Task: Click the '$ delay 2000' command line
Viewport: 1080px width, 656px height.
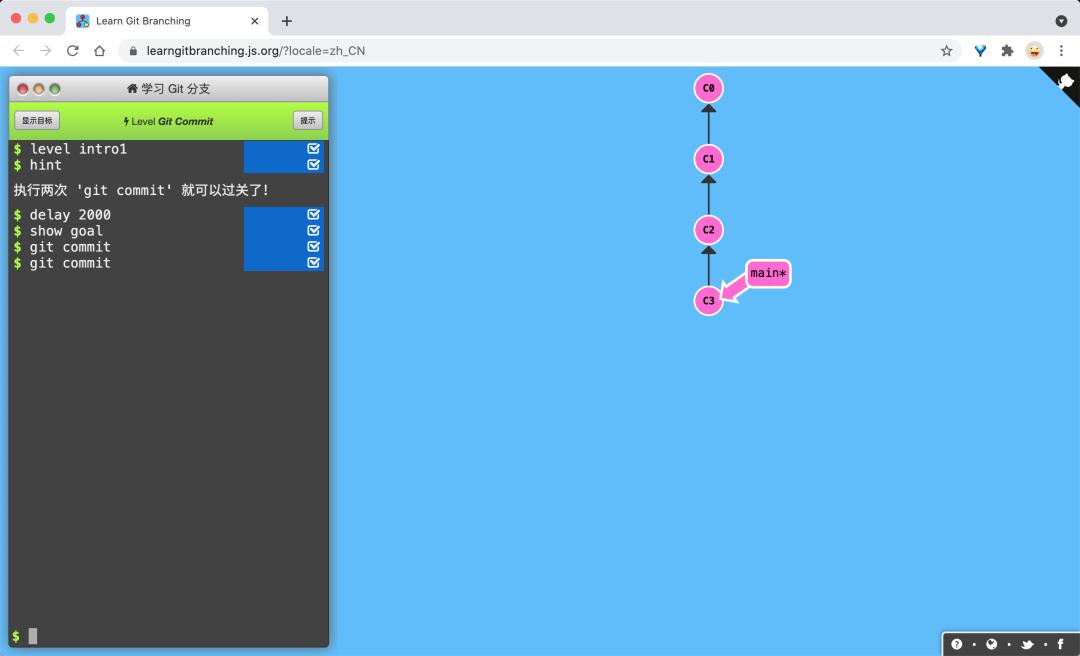Action: point(62,215)
